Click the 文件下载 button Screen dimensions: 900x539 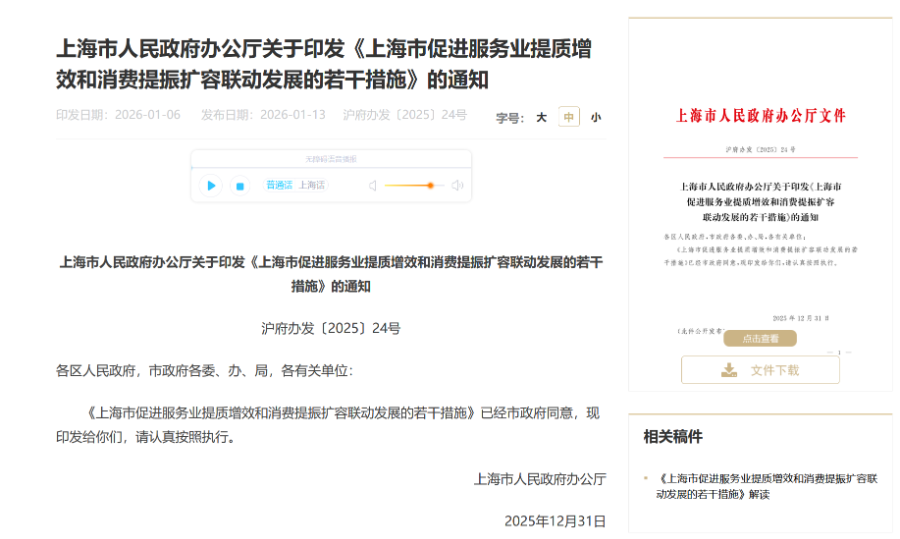pyautogui.click(x=760, y=370)
